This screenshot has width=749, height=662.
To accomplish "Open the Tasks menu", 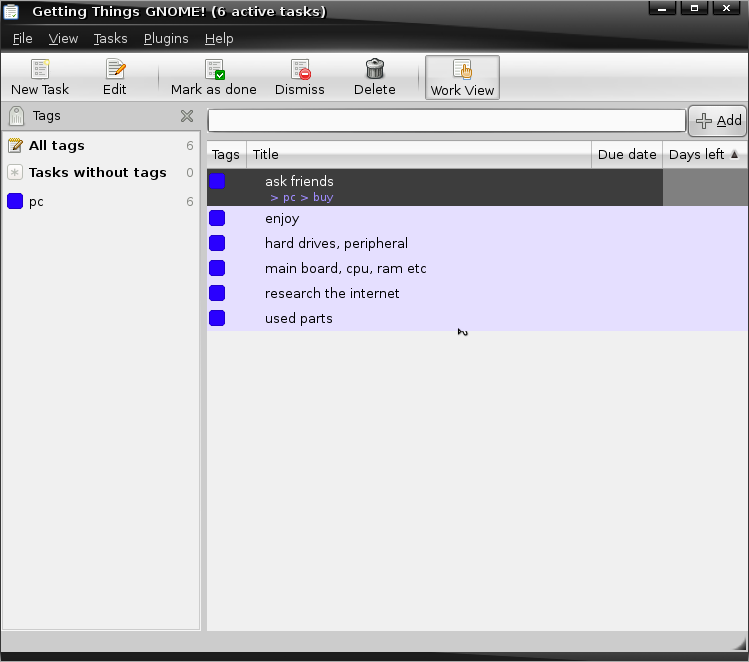I will click(110, 39).
